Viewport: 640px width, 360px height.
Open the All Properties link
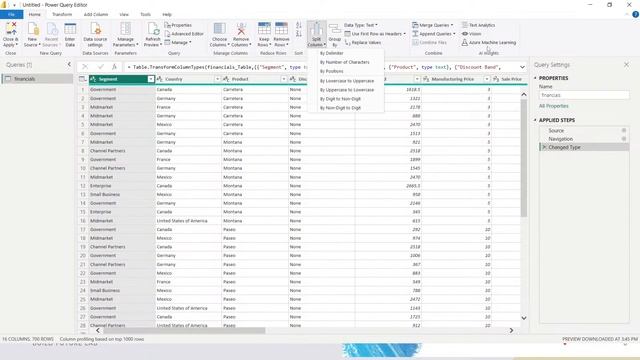pyautogui.click(x=553, y=106)
